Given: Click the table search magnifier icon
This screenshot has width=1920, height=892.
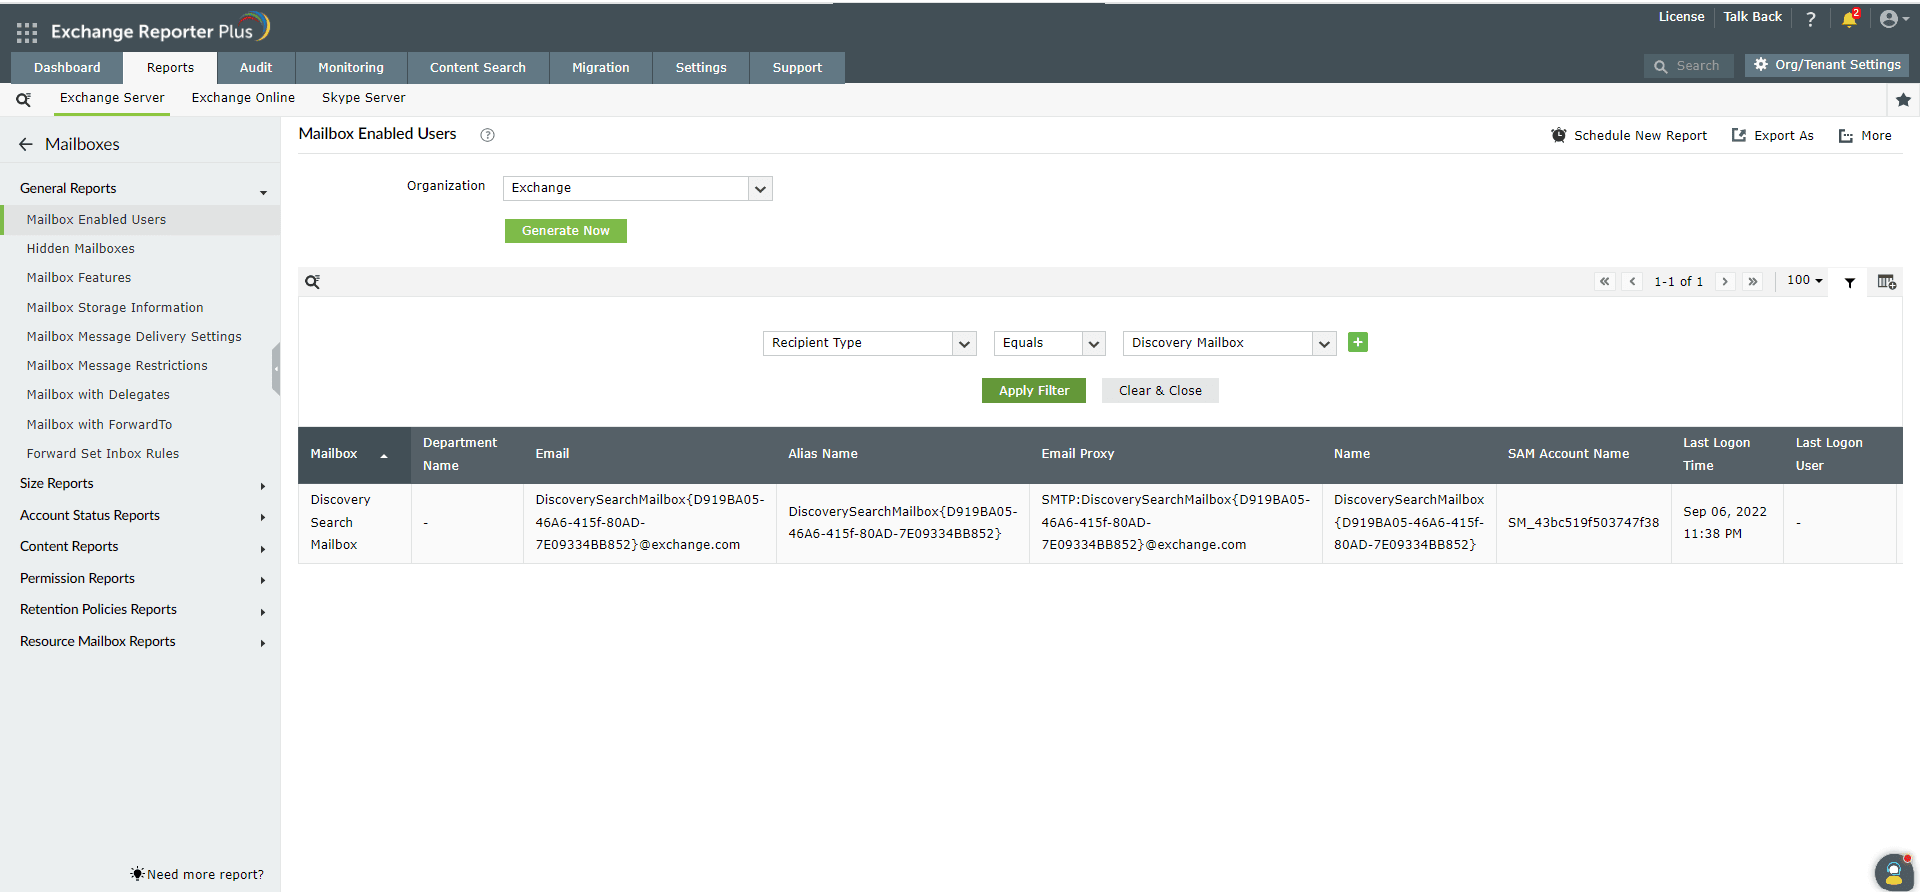Looking at the screenshot, I should coord(313,282).
